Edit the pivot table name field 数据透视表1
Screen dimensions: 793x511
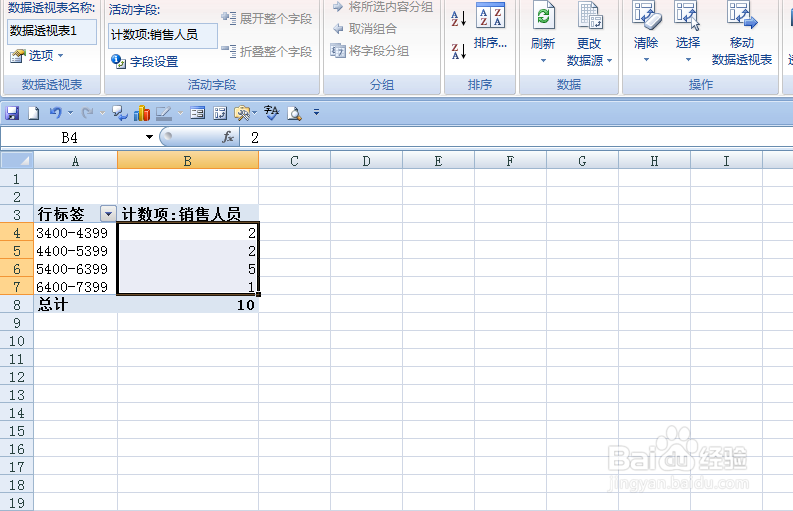(52, 31)
